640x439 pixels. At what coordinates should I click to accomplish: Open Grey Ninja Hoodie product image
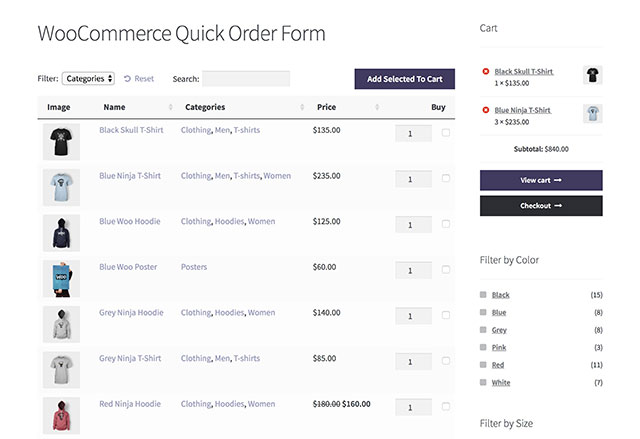61,324
